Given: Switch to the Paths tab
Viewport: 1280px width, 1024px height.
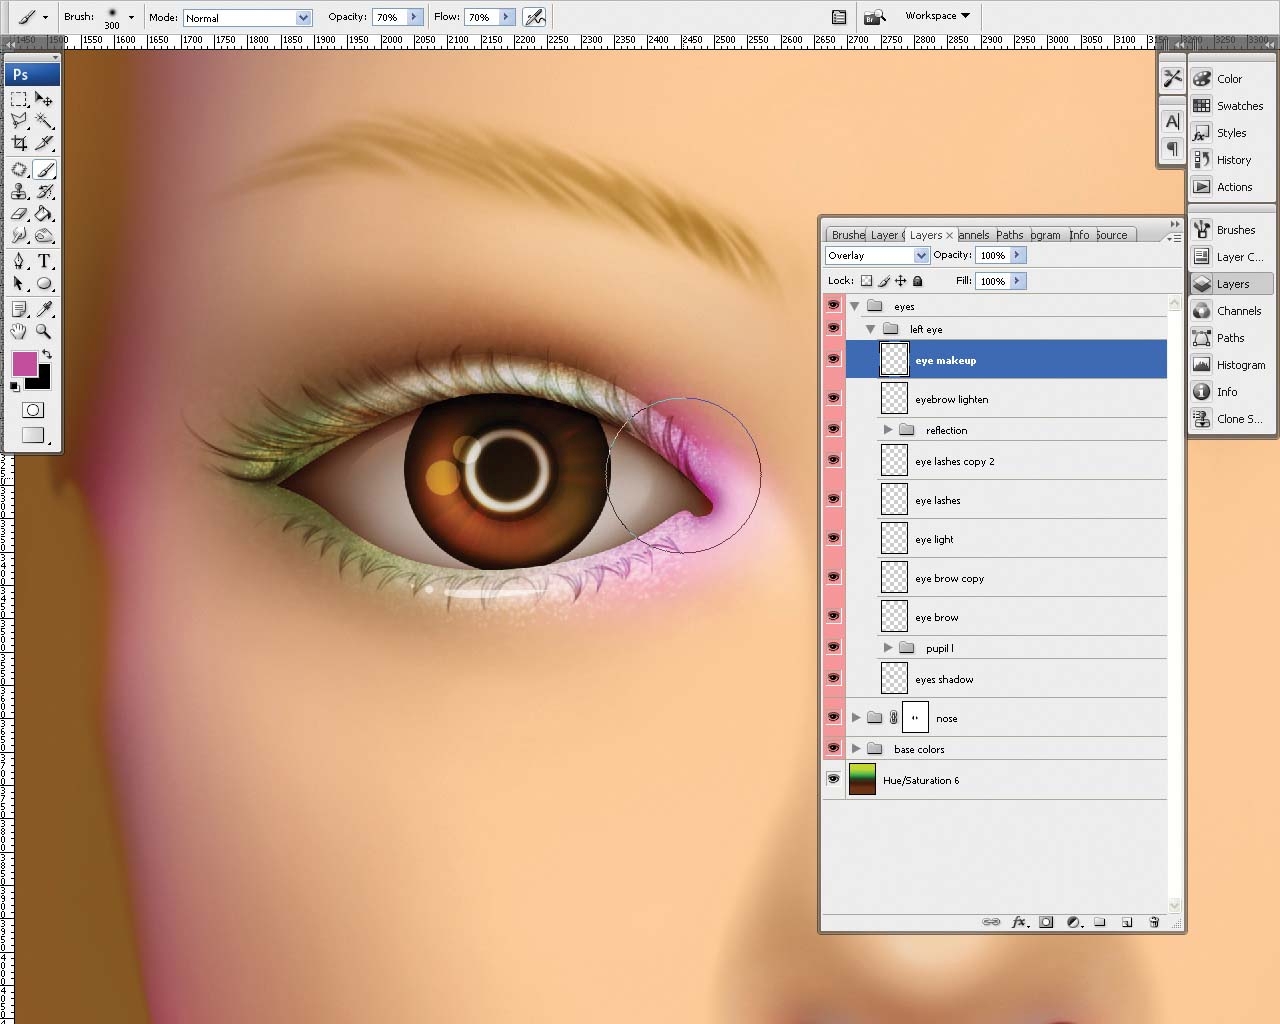Looking at the screenshot, I should coord(1009,235).
